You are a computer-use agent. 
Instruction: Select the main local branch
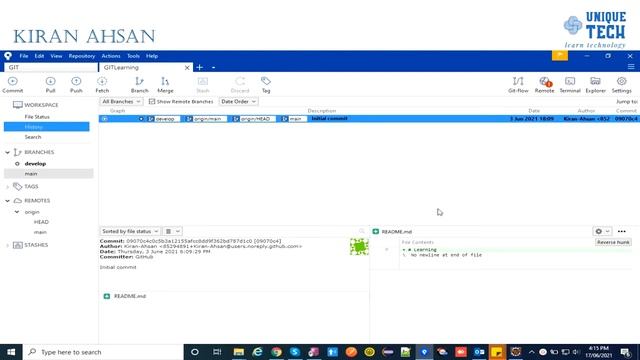pyautogui.click(x=49, y=173)
